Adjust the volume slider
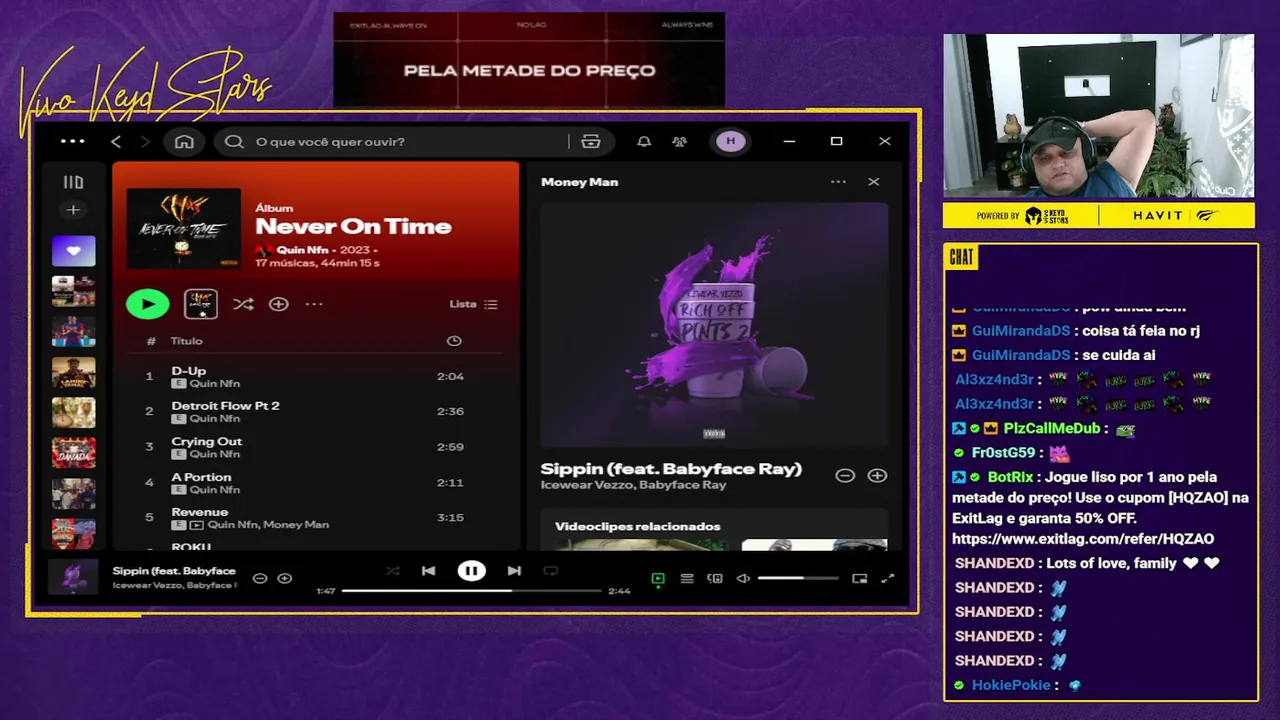The height and width of the screenshot is (720, 1280). click(797, 578)
